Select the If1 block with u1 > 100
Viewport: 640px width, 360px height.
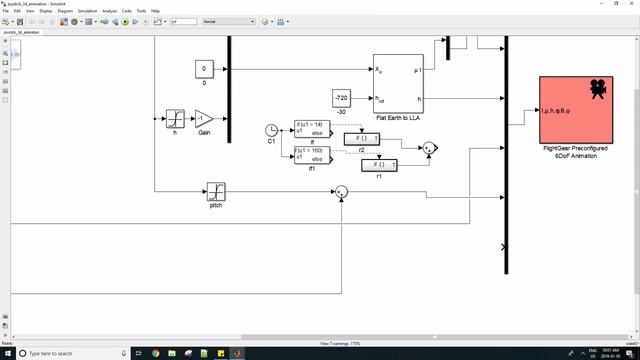pyautogui.click(x=312, y=156)
